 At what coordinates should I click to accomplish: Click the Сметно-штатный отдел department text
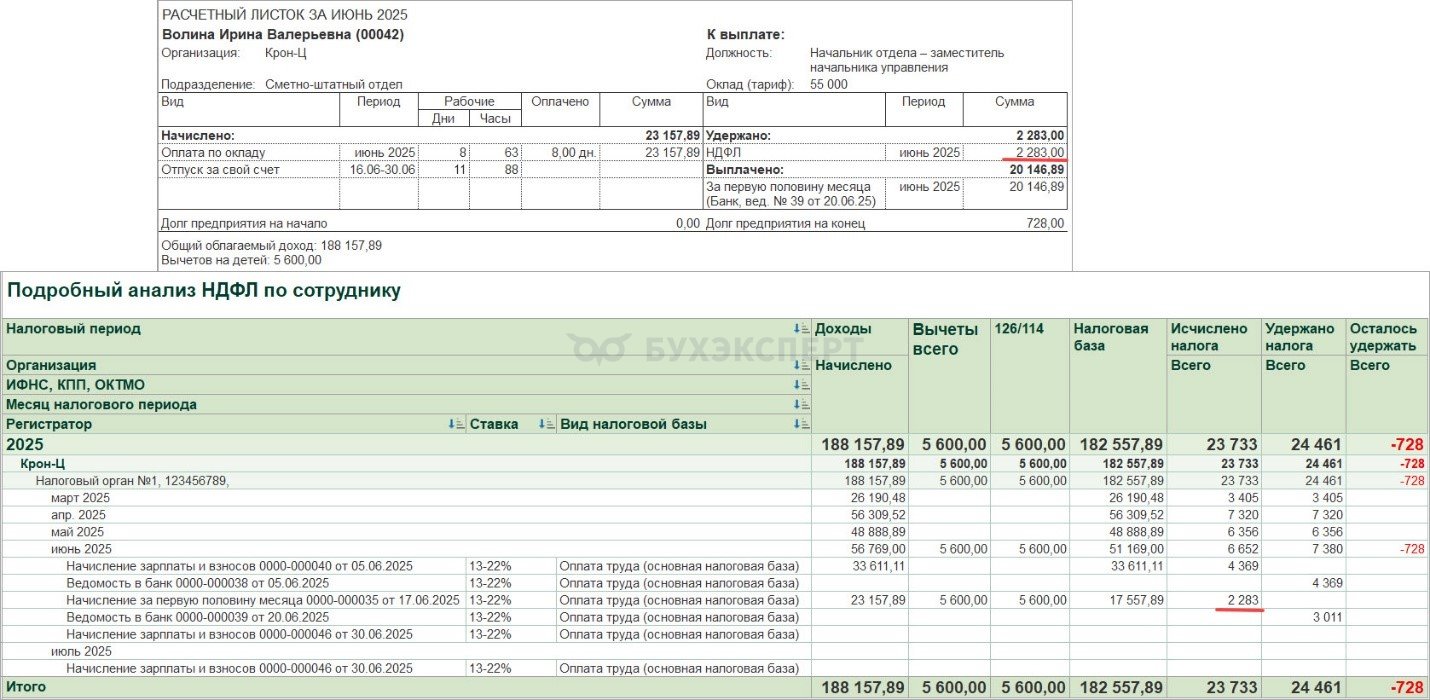click(x=334, y=85)
